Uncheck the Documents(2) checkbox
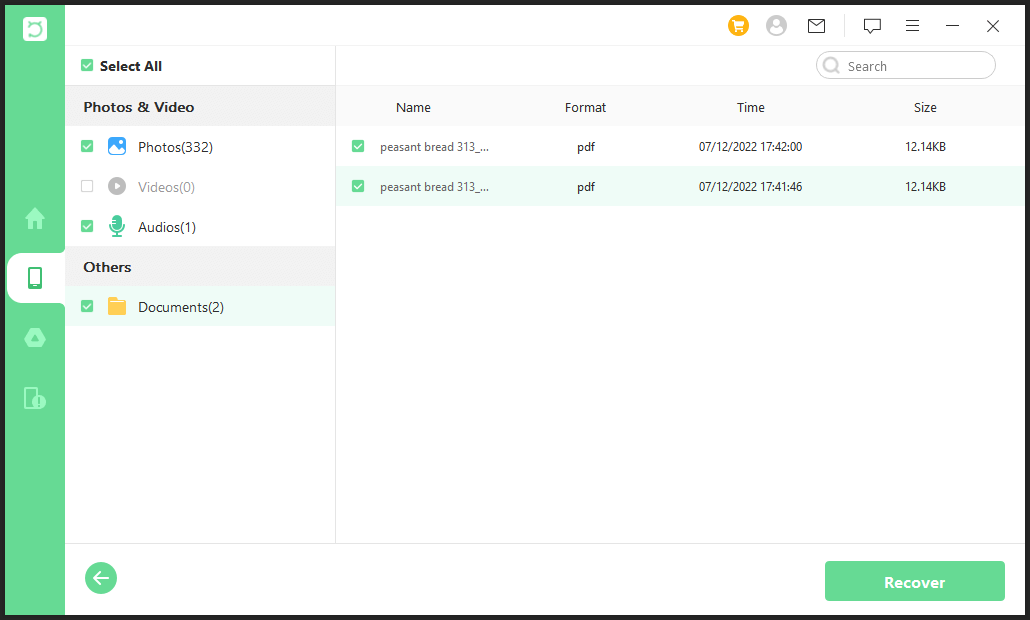The image size is (1030, 620). [87, 306]
